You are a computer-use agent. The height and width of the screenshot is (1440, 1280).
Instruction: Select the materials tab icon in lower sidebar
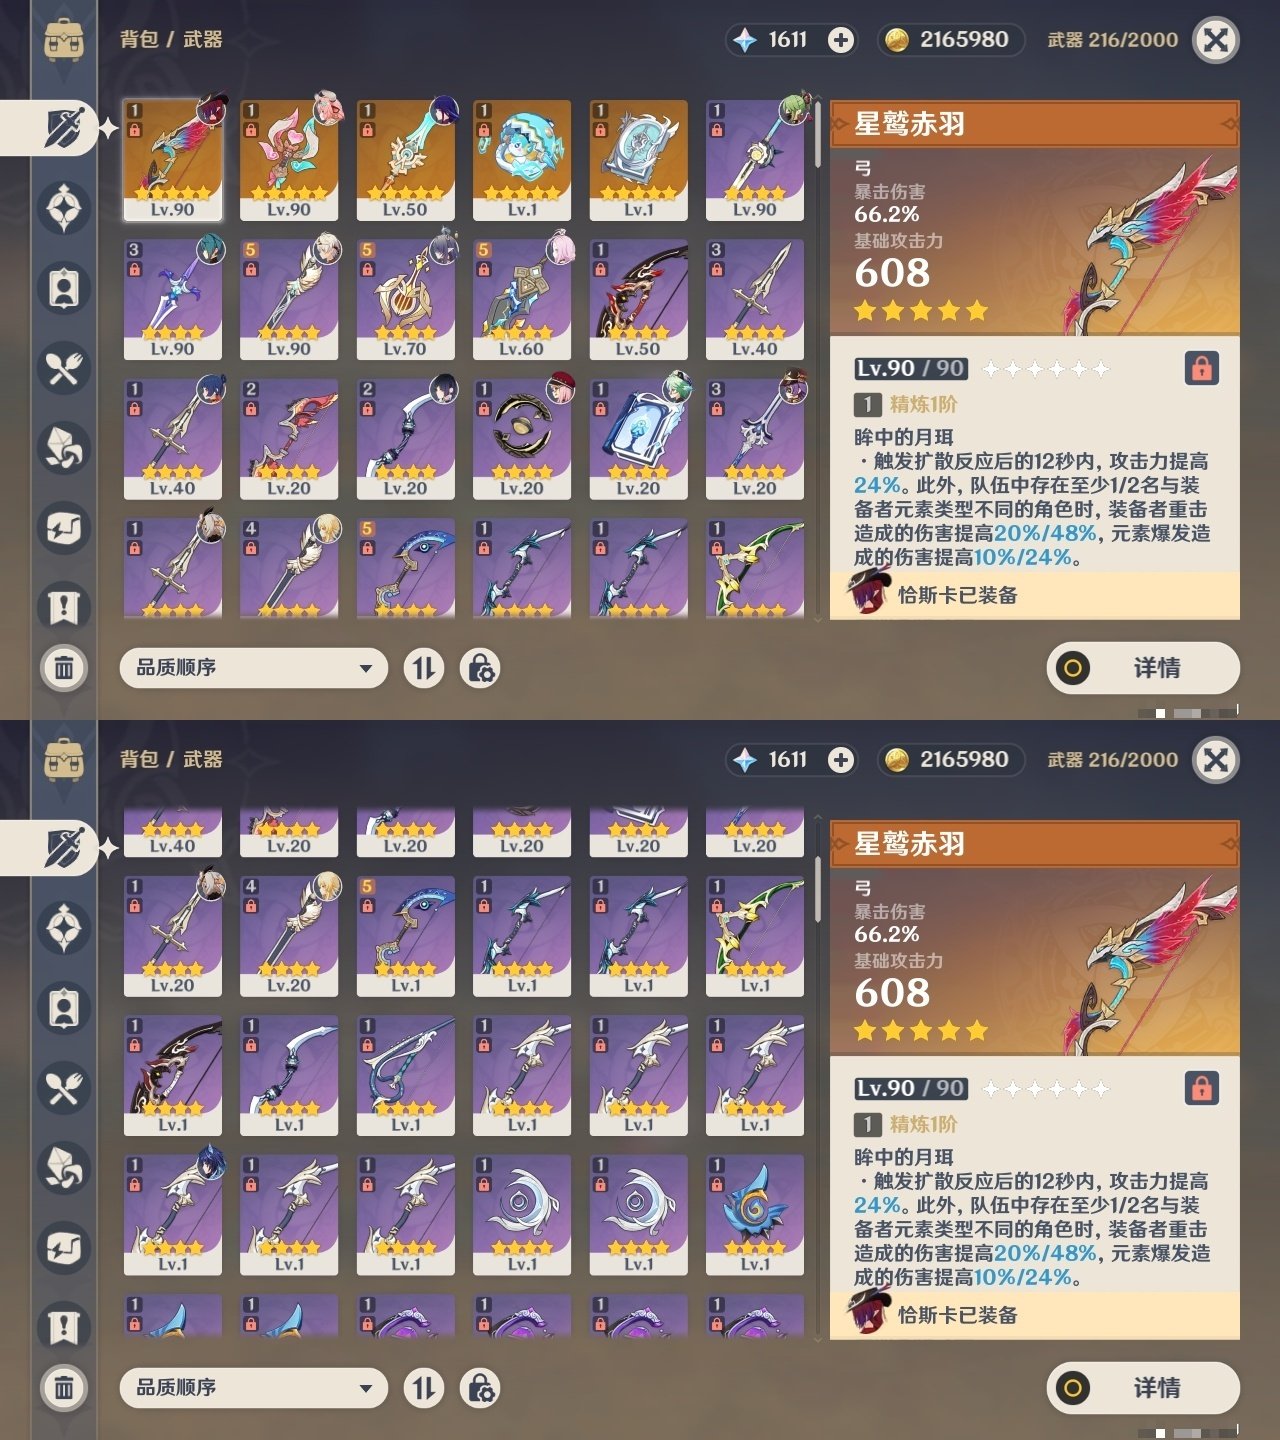64,1168
